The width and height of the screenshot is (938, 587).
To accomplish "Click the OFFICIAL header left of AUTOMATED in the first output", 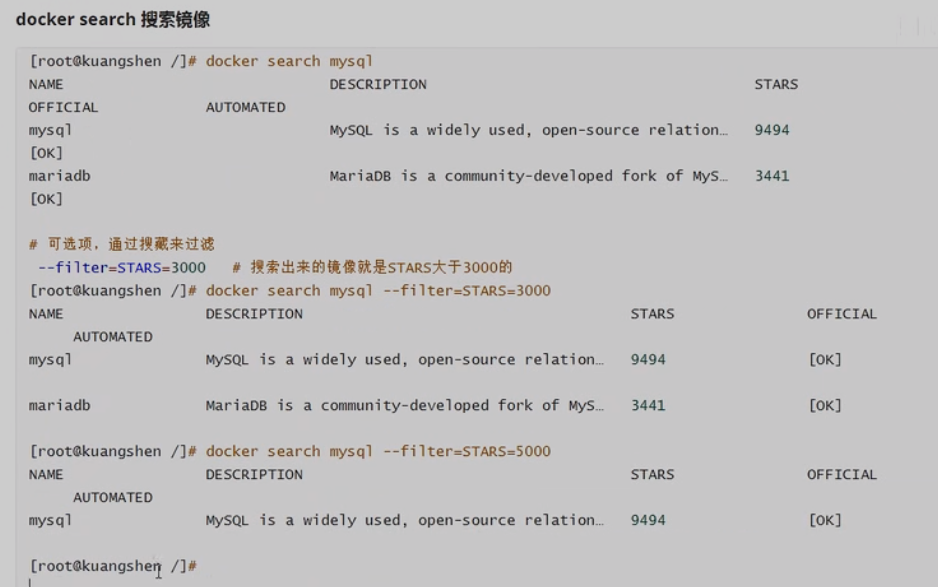I will point(63,107).
